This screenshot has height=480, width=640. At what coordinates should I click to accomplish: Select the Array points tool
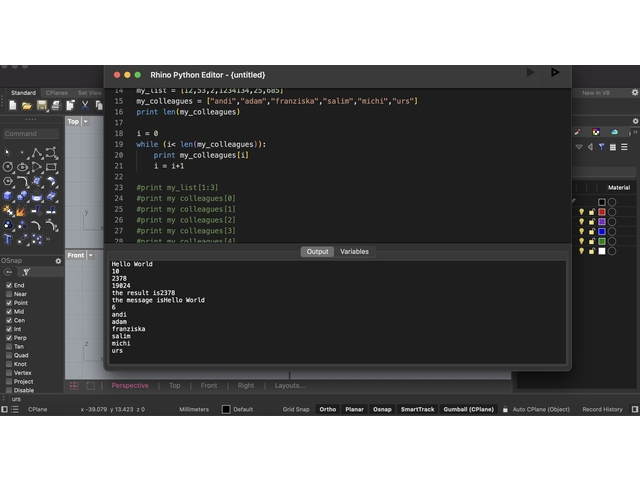[37, 239]
